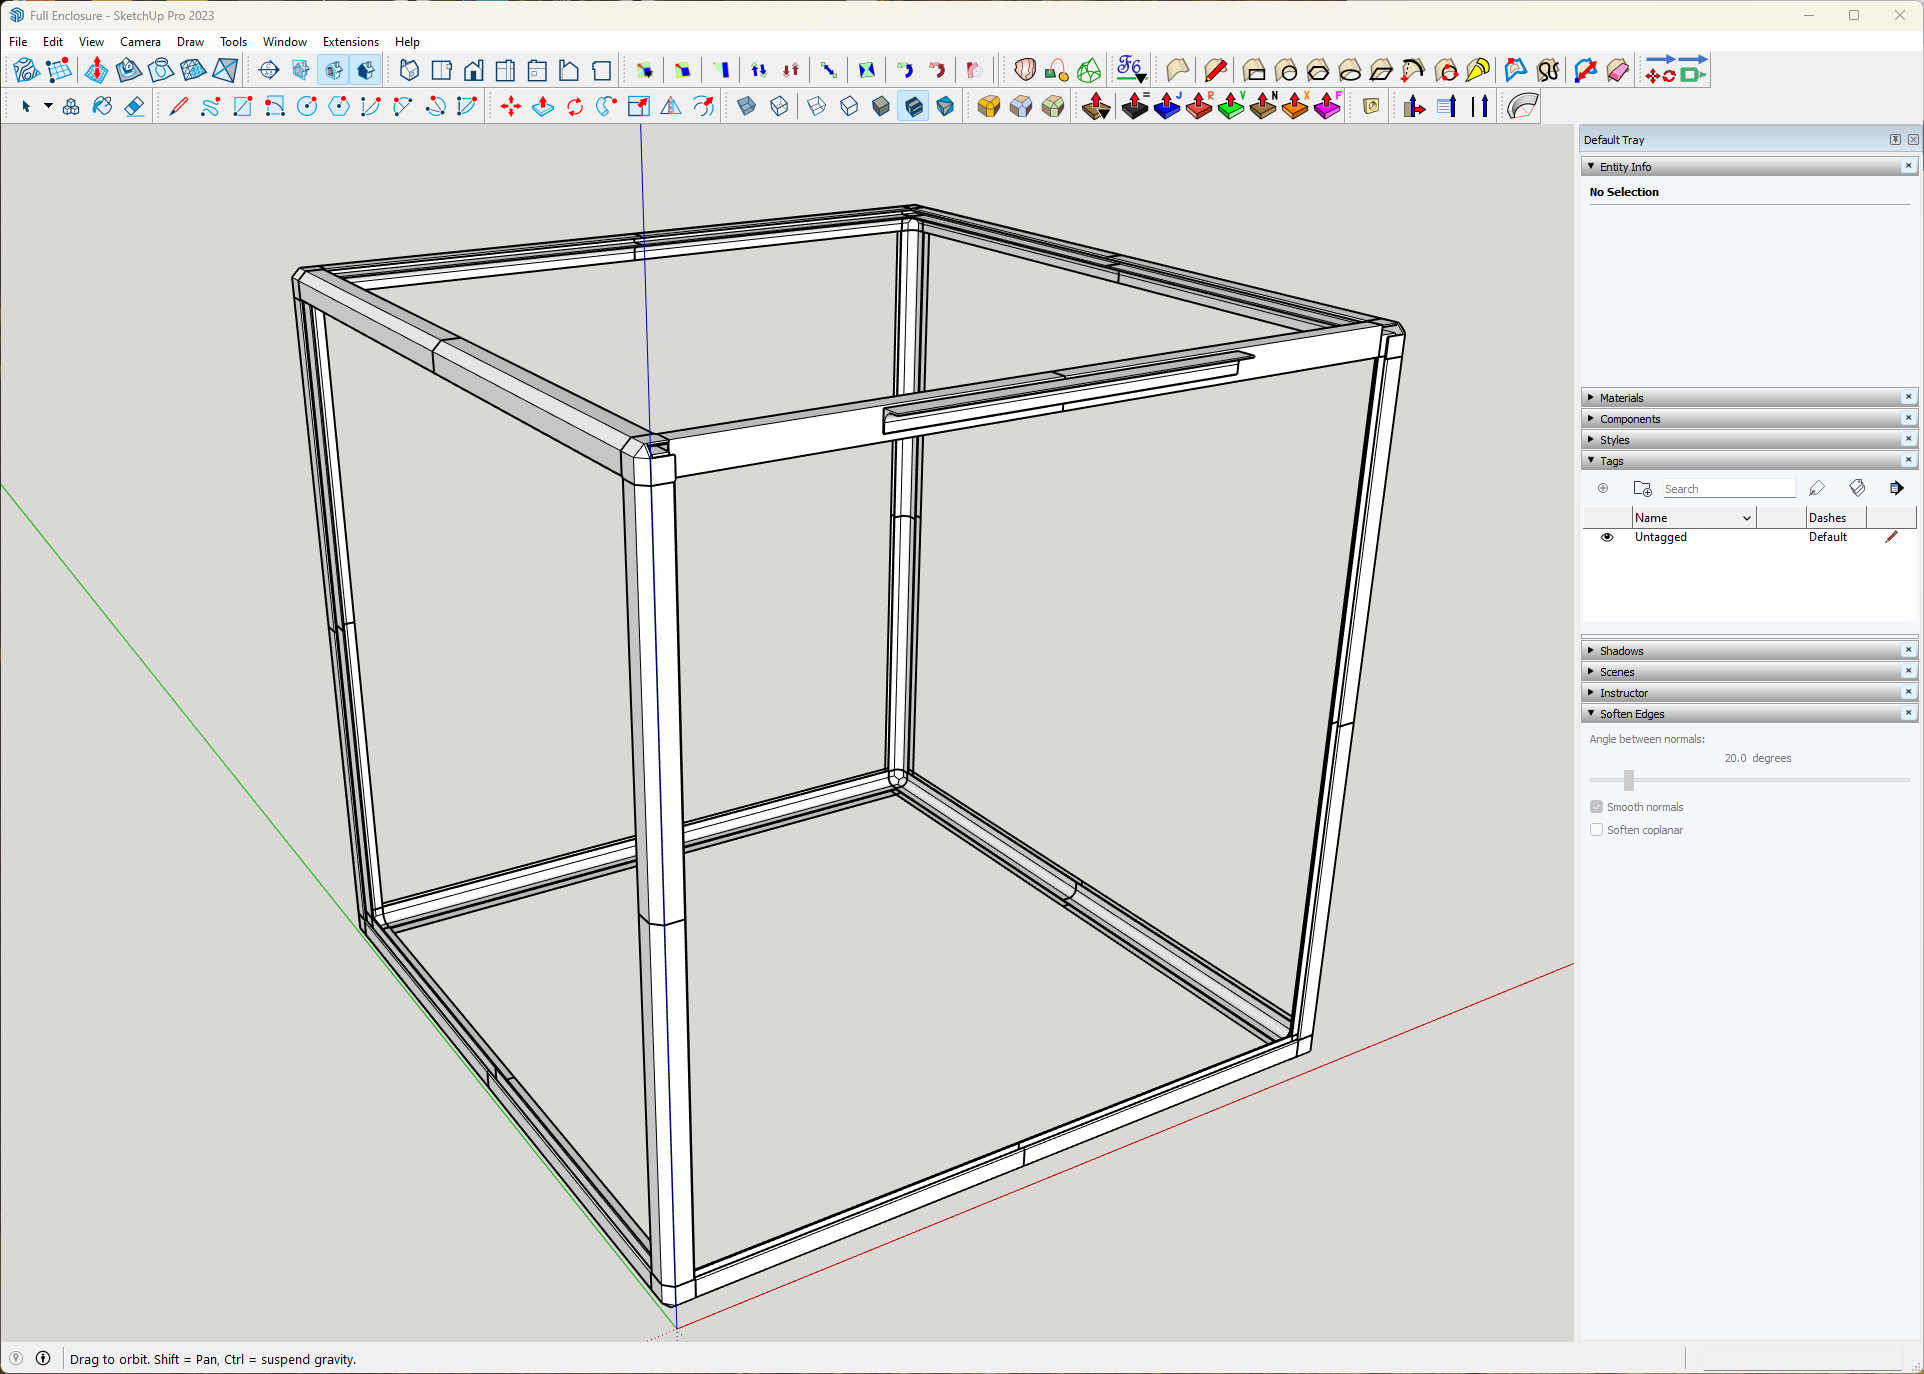
Task: Expand the Instructor panel
Action: click(x=1592, y=693)
